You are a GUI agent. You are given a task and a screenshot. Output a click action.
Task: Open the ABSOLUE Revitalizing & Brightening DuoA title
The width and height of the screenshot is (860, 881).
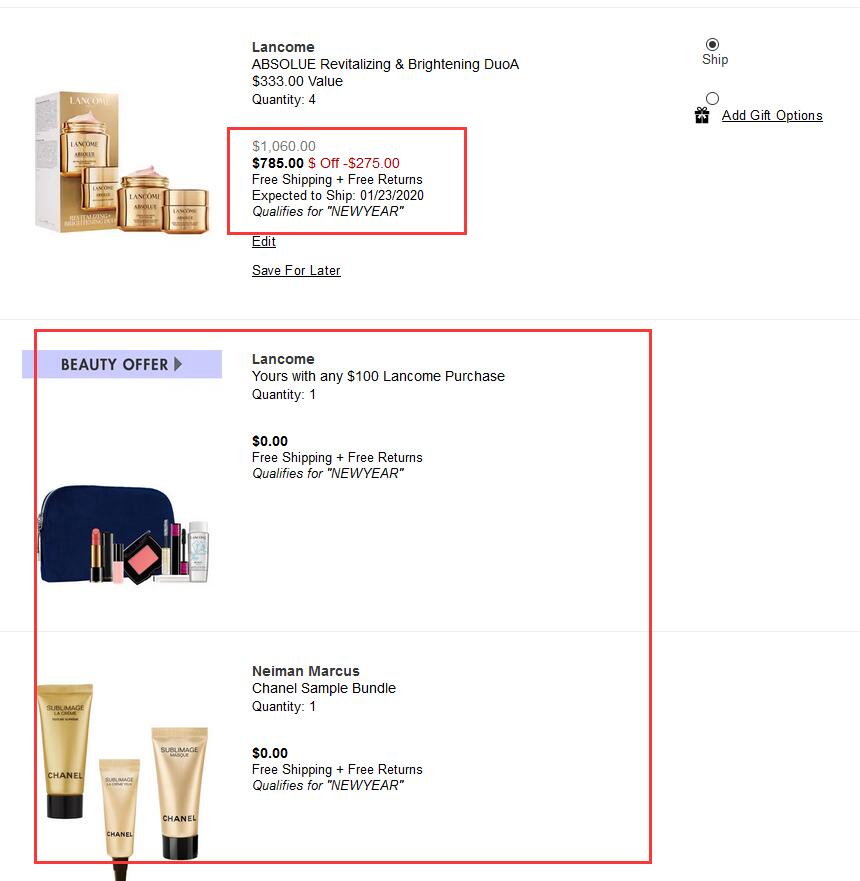pos(385,64)
